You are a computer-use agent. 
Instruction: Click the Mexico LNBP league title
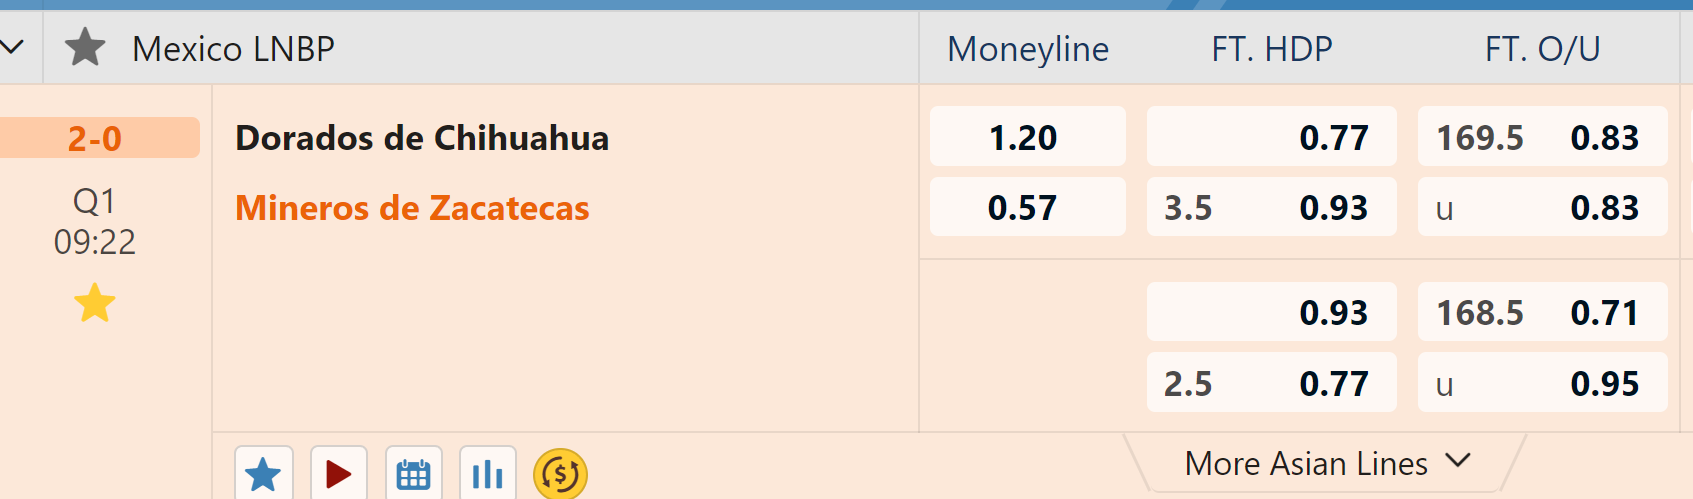click(233, 49)
